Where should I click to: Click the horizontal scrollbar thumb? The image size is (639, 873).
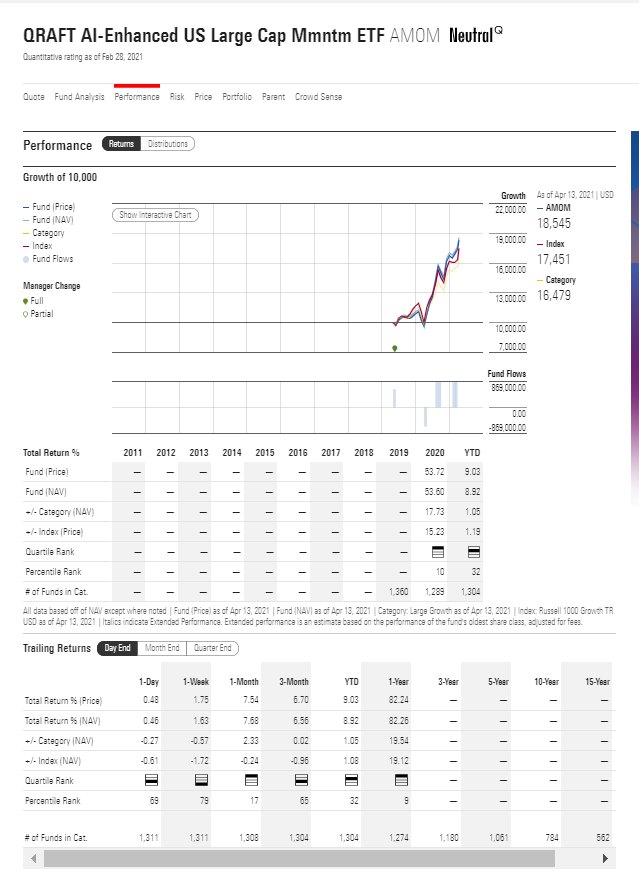tap(299, 859)
